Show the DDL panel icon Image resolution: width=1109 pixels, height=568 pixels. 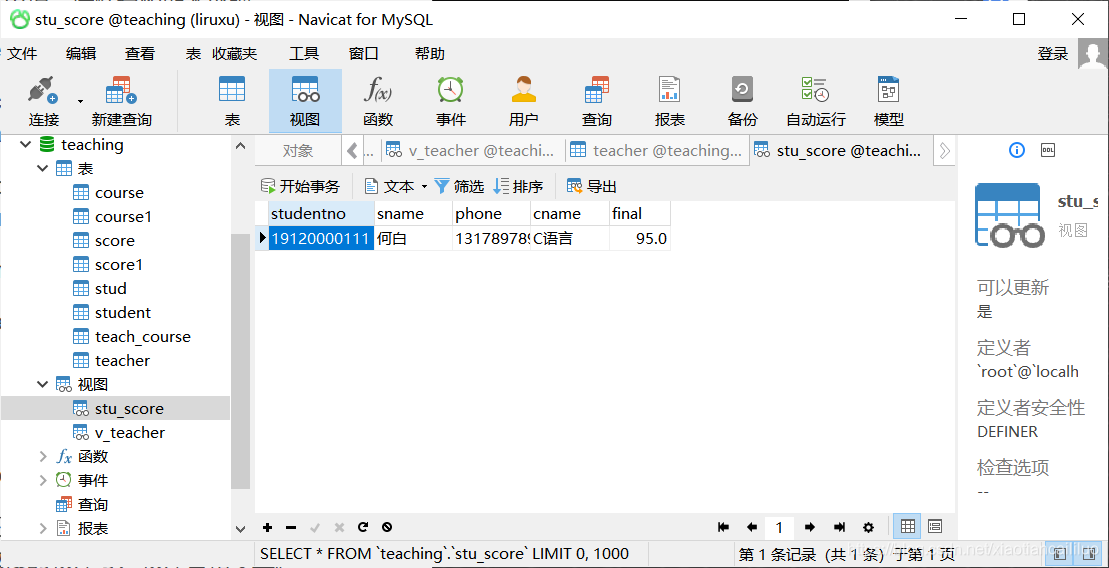point(1047,150)
